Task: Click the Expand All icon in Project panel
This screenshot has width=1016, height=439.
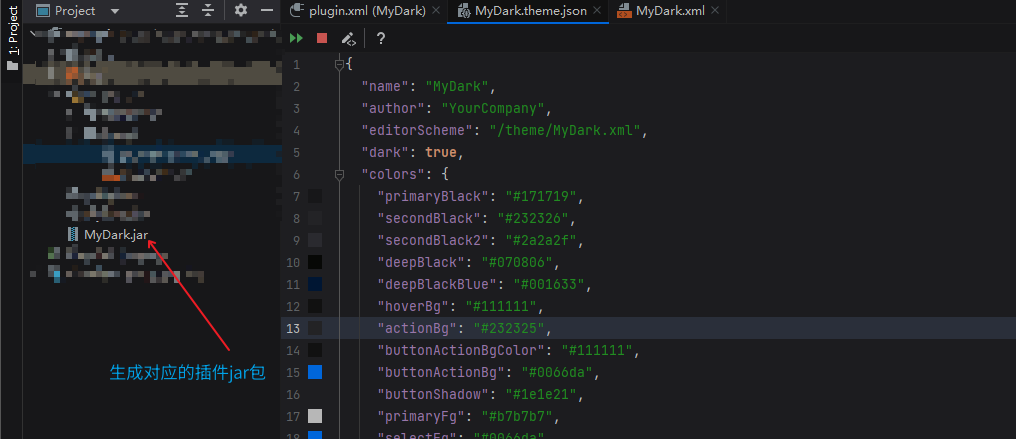Action: [x=183, y=10]
